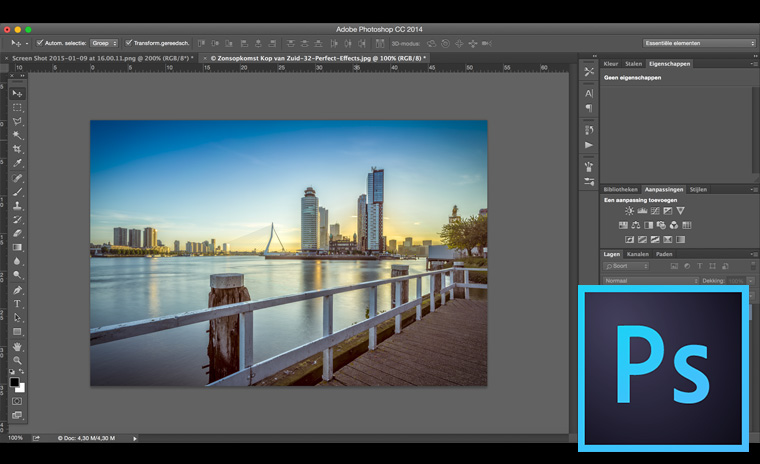Select the Clone Stamp tool

tap(17, 206)
